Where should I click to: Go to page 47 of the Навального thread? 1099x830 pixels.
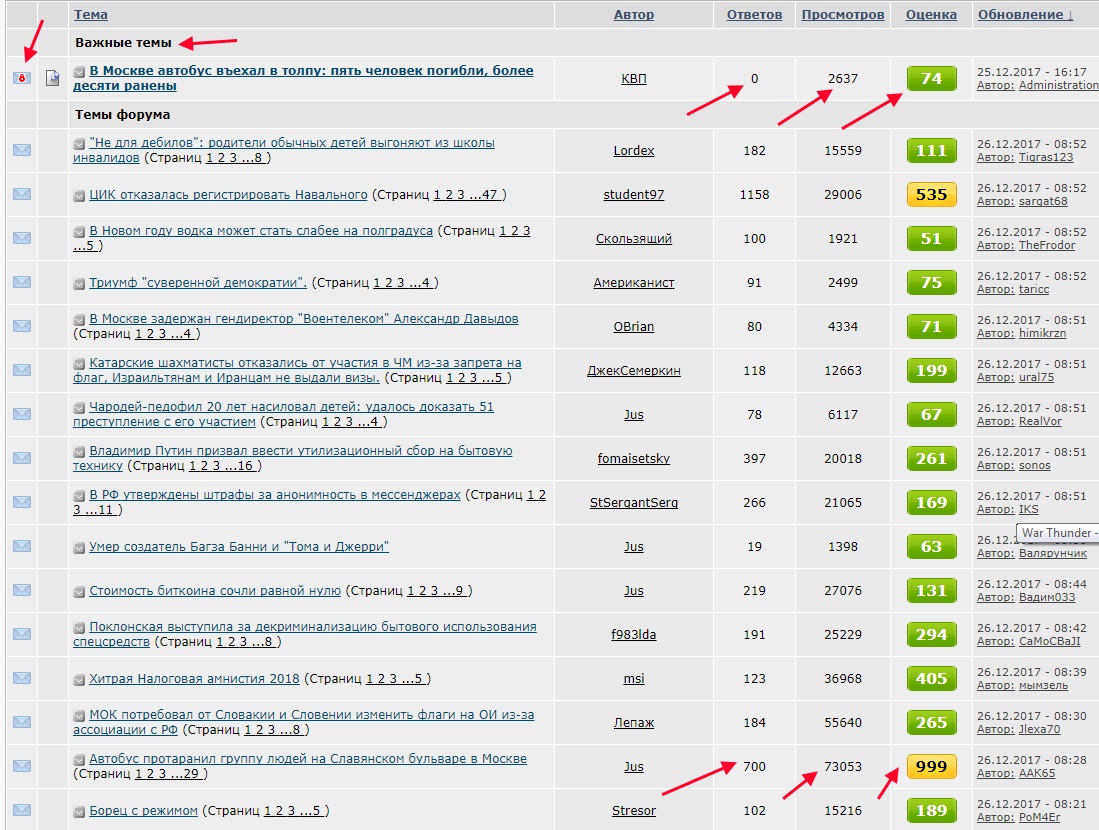point(489,194)
